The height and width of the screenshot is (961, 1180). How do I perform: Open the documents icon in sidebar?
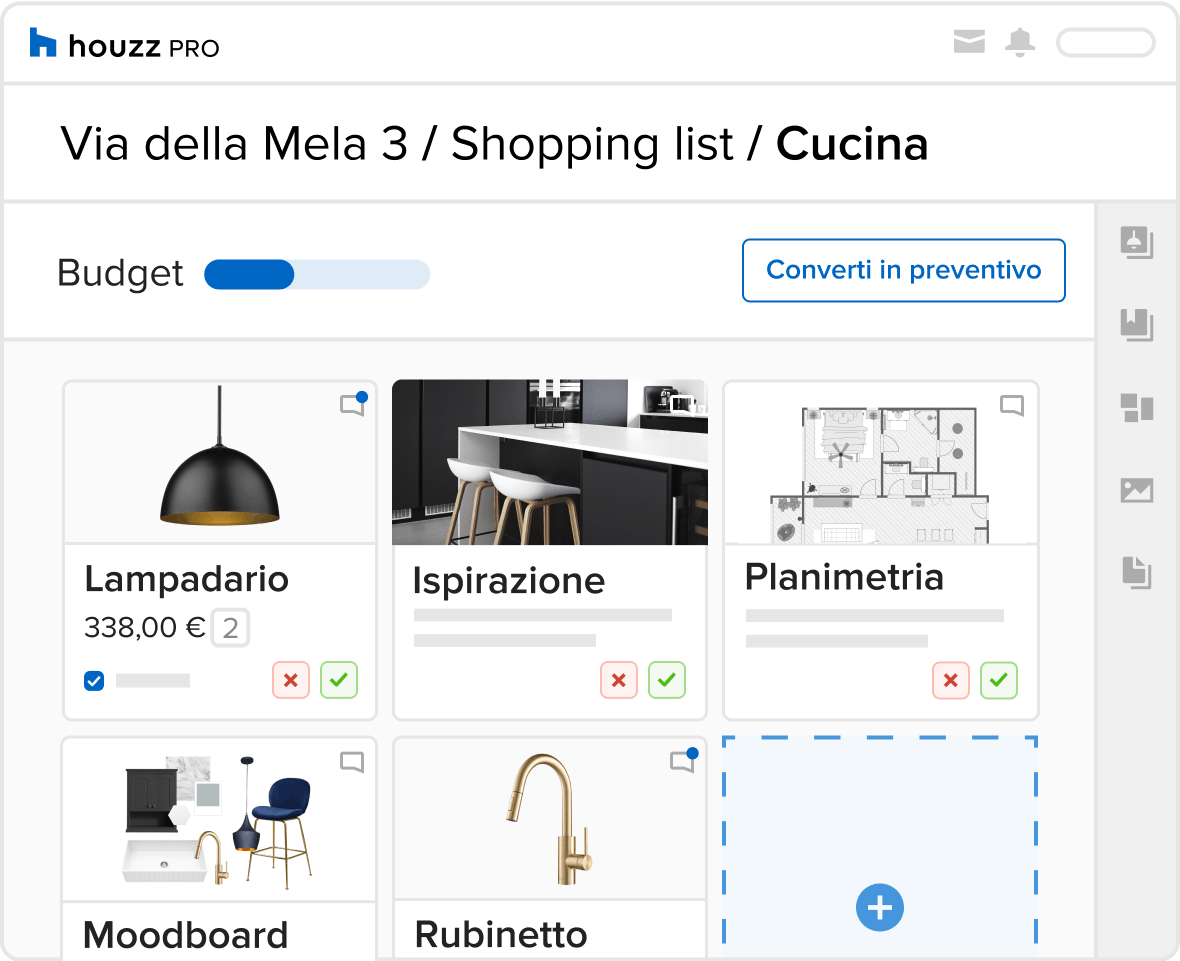point(1136,573)
